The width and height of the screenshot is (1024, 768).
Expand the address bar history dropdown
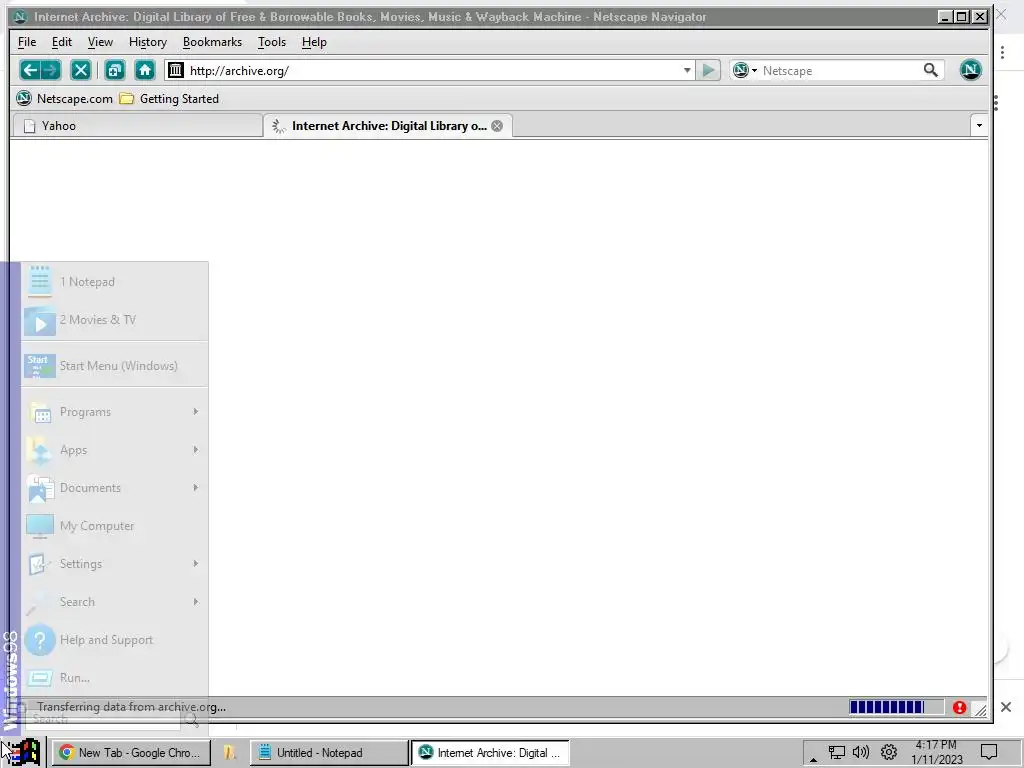pos(687,70)
